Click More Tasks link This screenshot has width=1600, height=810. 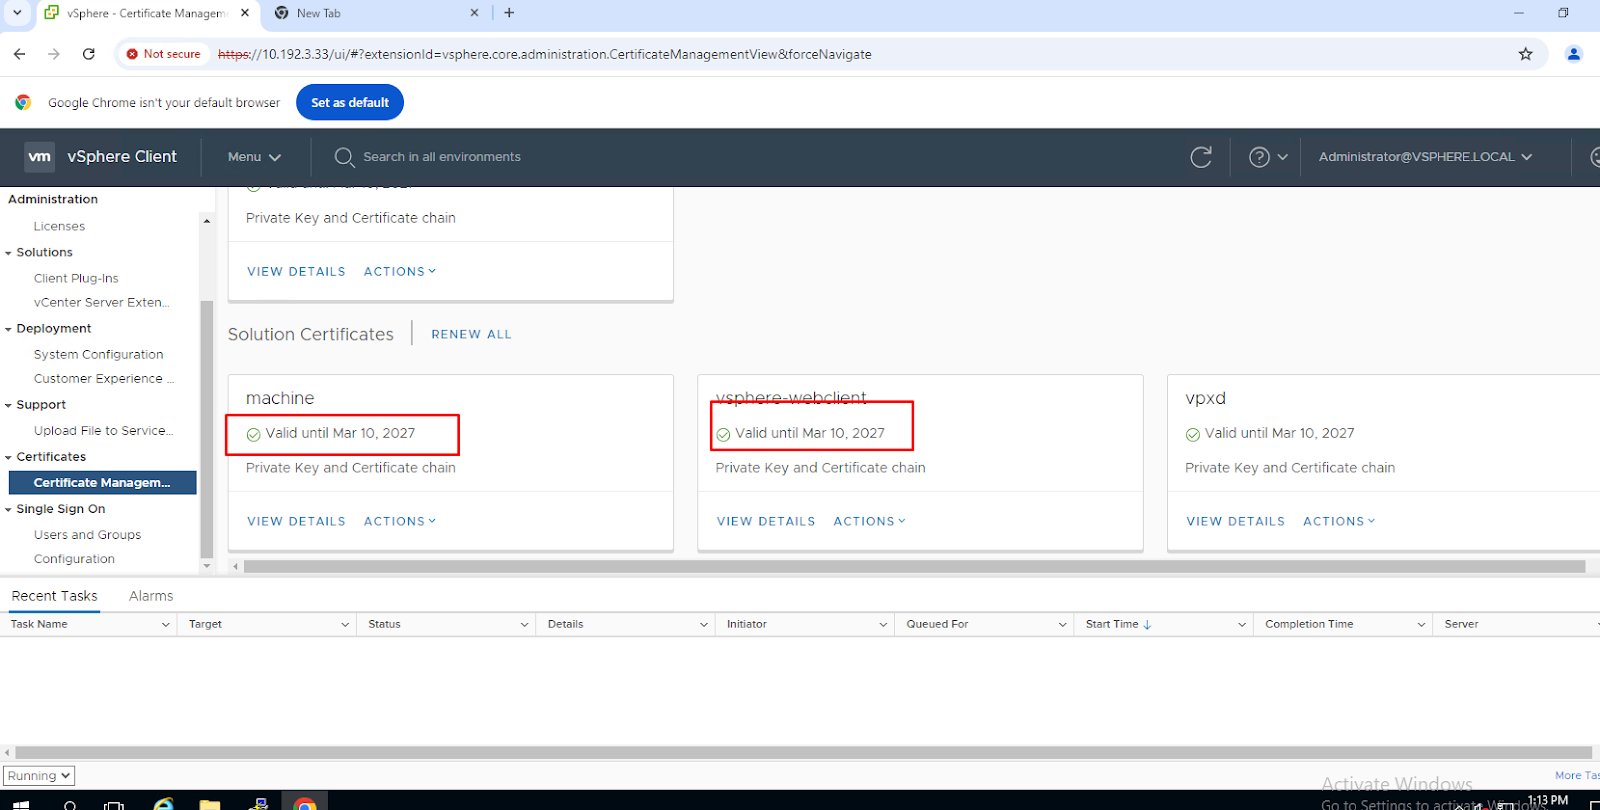click(x=1577, y=775)
